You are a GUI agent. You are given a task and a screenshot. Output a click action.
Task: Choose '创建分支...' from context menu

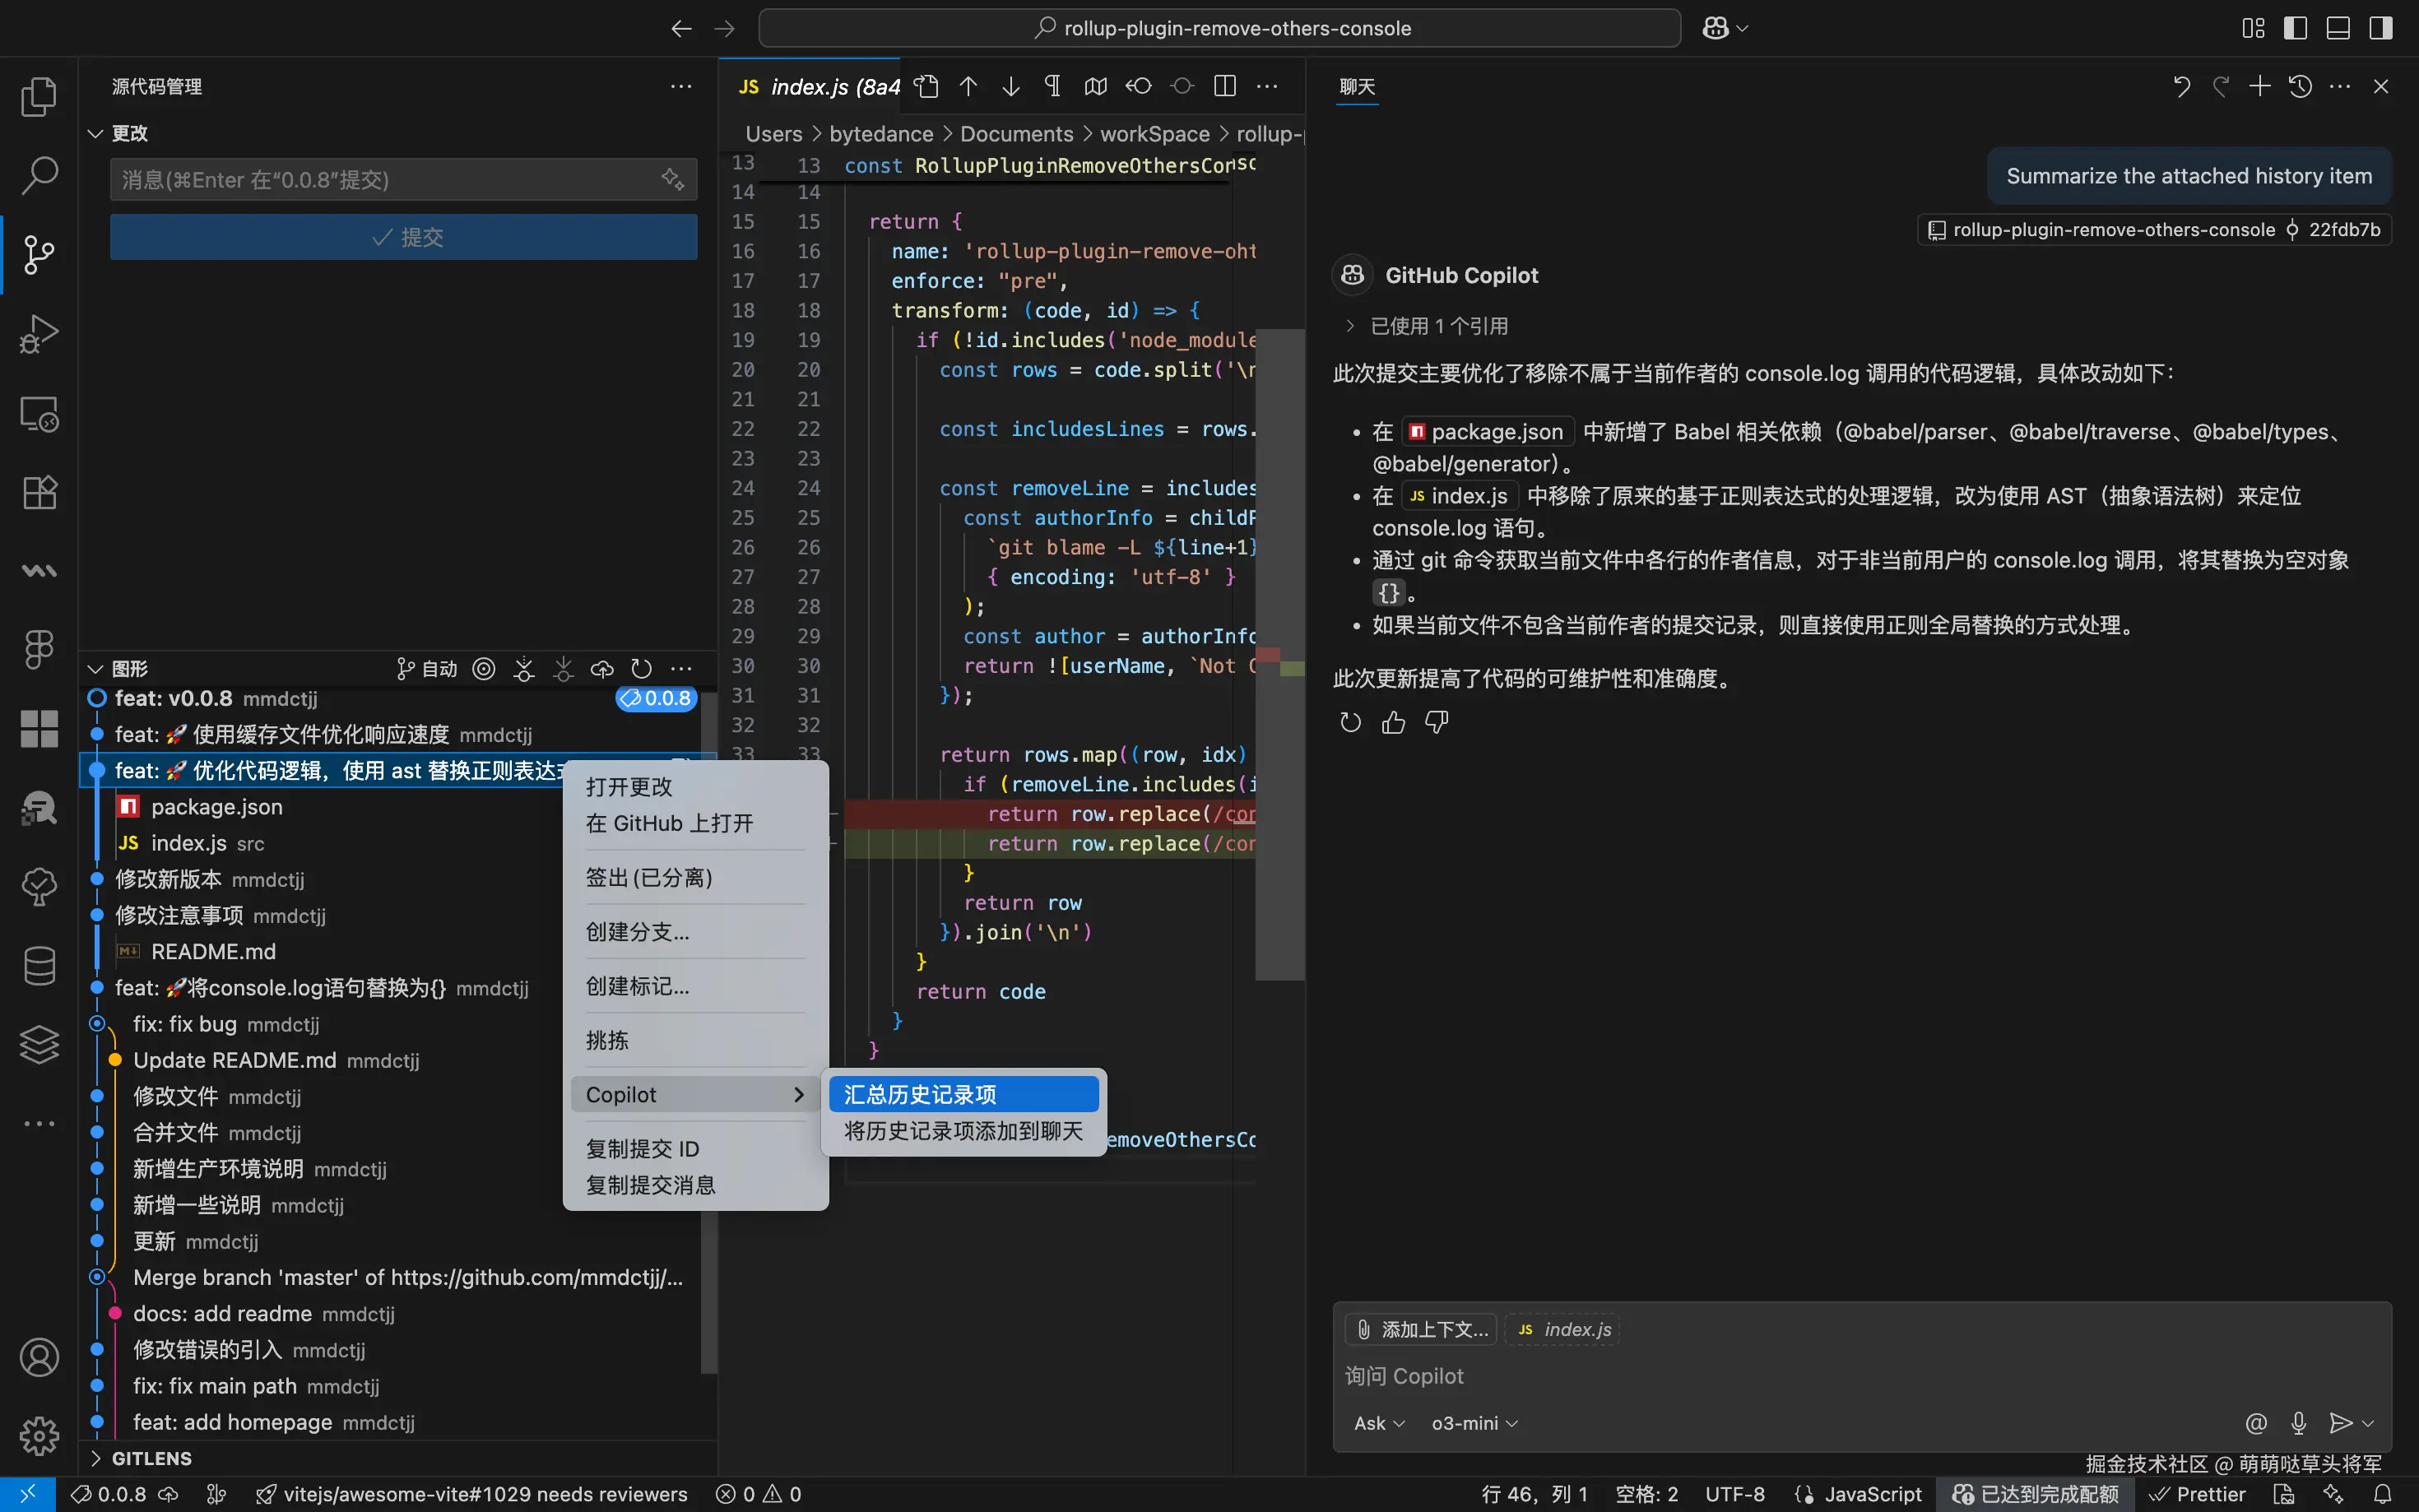pos(637,932)
